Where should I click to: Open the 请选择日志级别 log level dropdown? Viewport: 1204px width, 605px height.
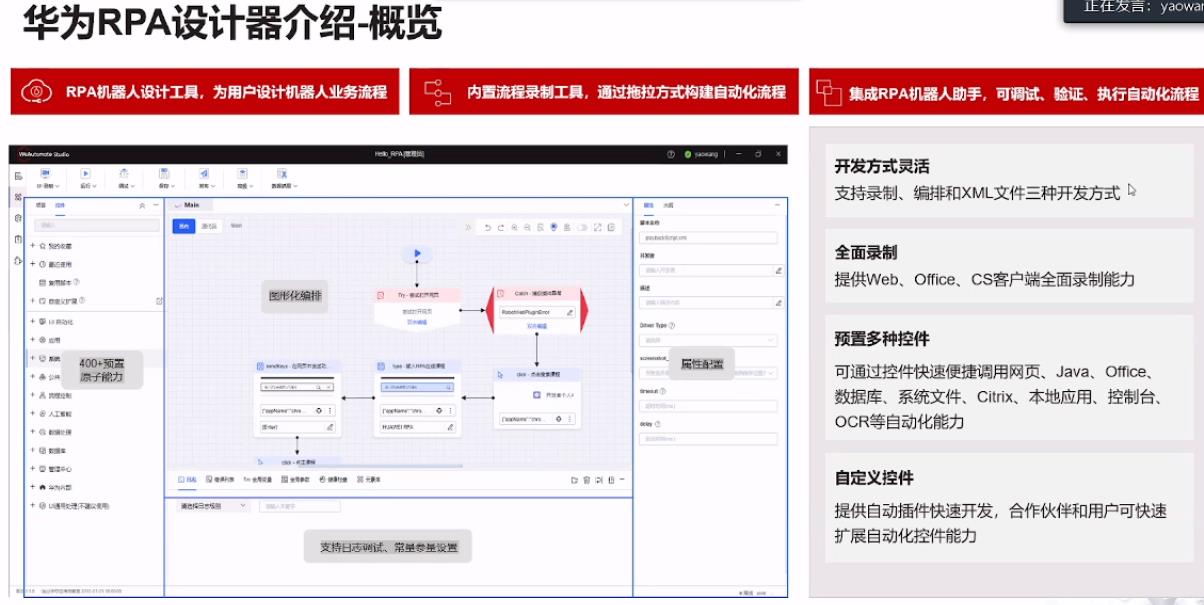[213, 506]
